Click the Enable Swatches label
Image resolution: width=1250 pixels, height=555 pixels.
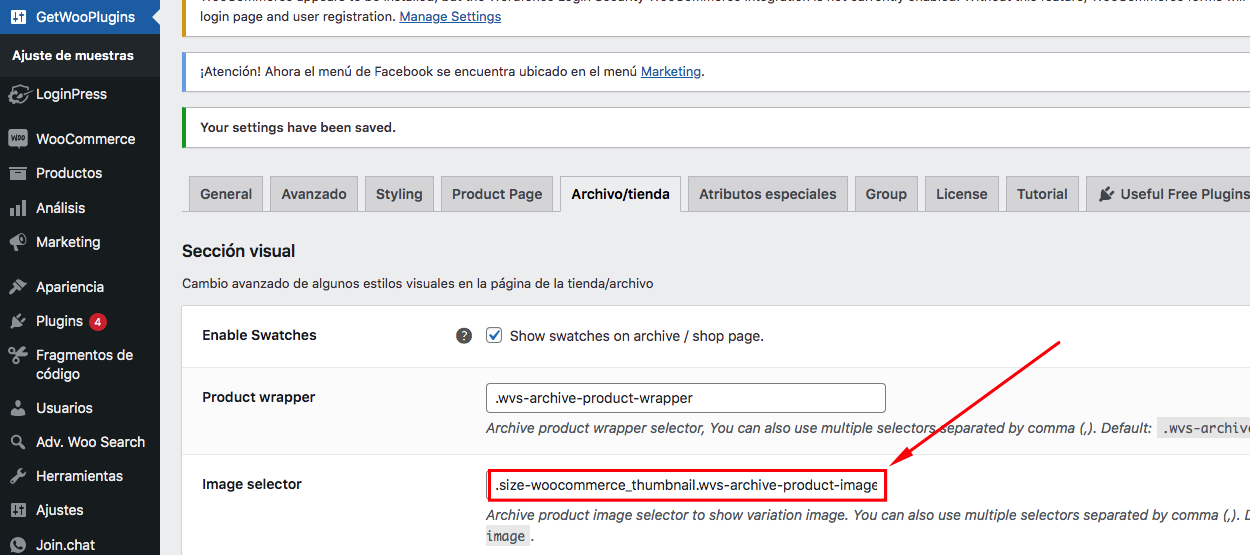point(259,335)
